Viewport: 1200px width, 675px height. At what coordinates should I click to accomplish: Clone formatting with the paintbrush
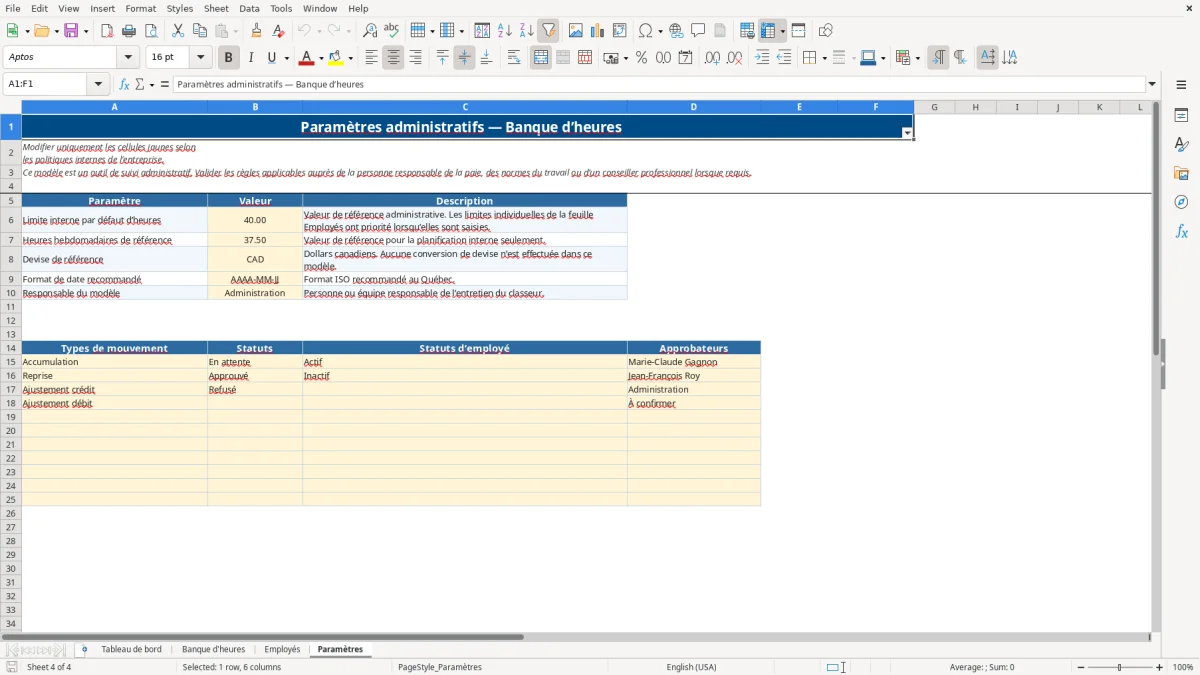point(257,31)
